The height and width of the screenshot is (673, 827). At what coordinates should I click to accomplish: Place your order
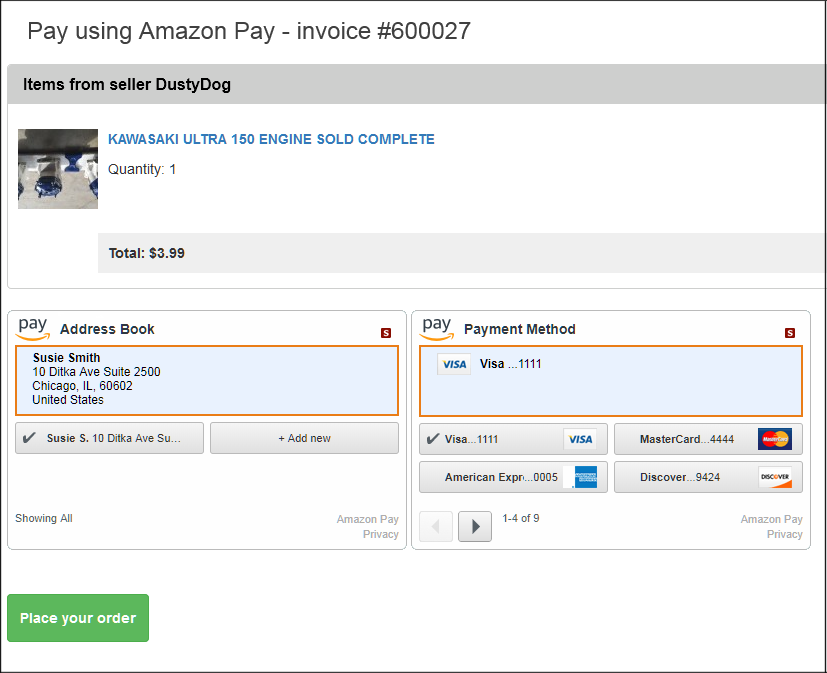[78, 618]
